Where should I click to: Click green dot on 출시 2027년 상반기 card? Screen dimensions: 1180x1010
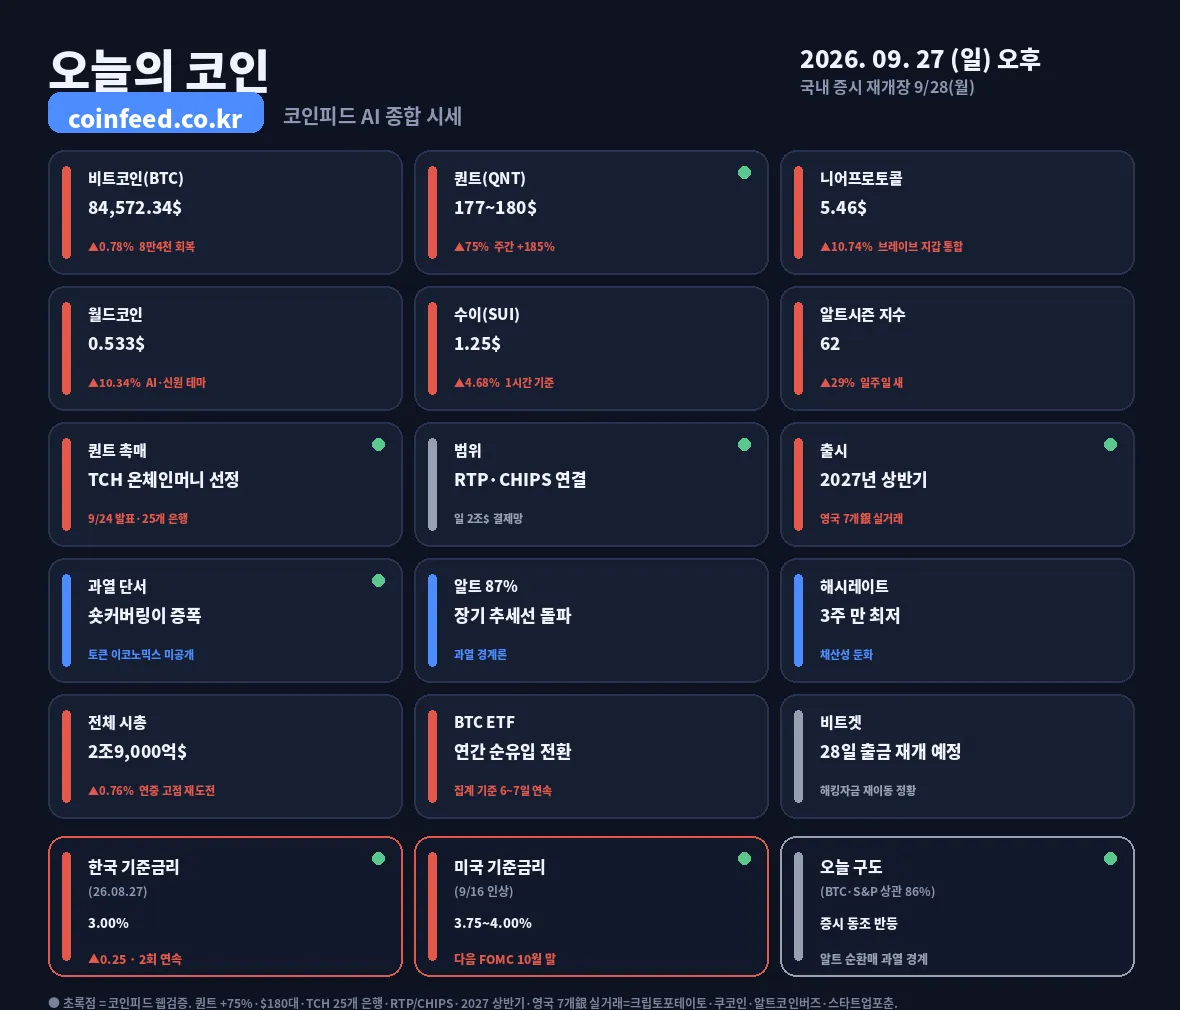tap(1110, 444)
